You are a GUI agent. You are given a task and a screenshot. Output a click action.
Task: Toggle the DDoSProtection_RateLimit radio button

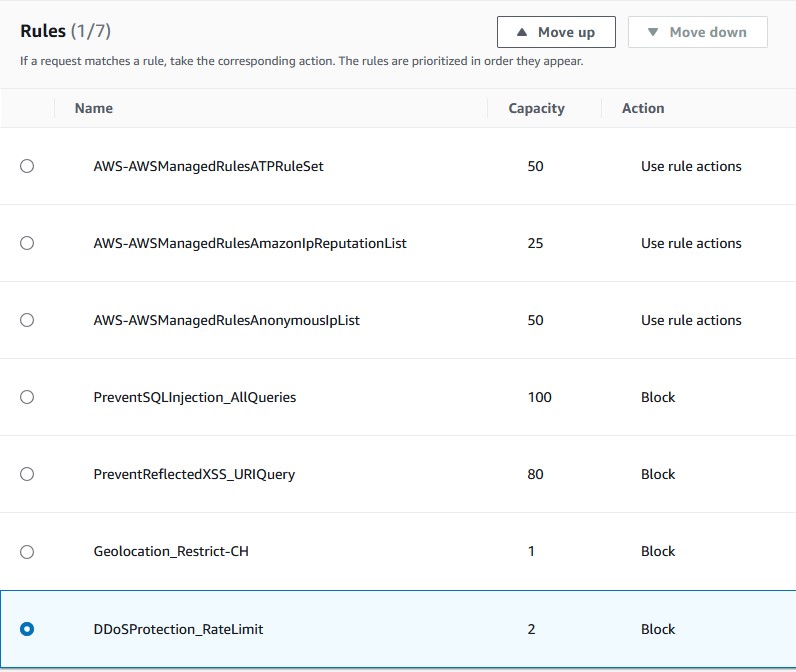point(27,629)
